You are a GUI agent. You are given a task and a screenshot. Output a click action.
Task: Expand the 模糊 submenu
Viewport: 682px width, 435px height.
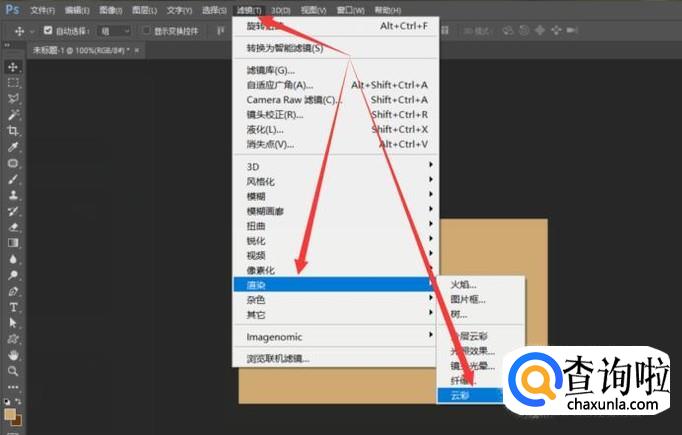tap(335, 196)
